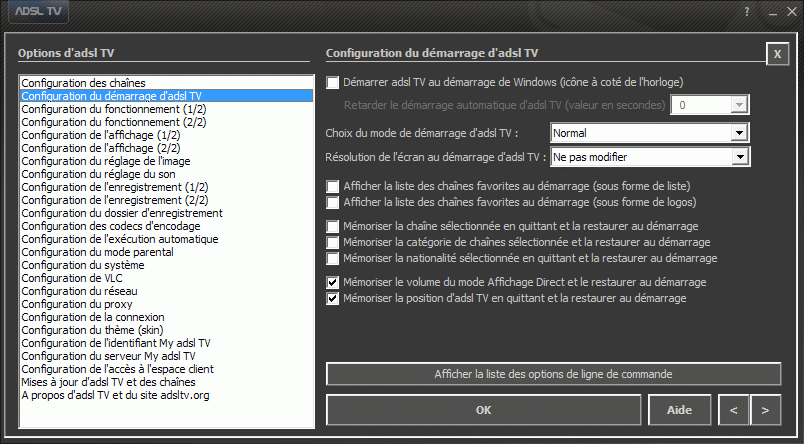Open Configuration de VLC
Image resolution: width=804 pixels, height=444 pixels.
[x=167, y=278]
